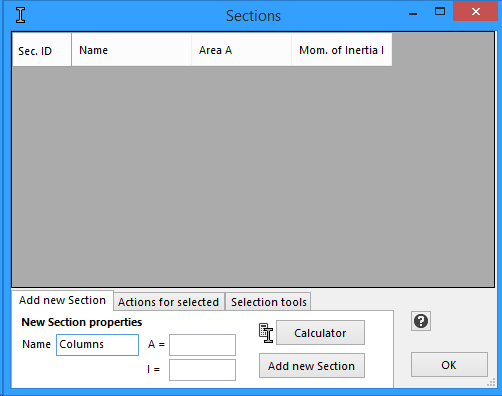Image resolution: width=502 pixels, height=396 pixels.
Task: Click the resize grip at window corner
Action: pyautogui.click(x=491, y=383)
